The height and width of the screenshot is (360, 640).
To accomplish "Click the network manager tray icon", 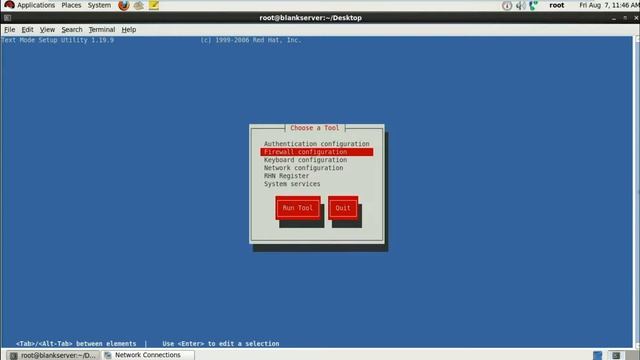I will [533, 5].
